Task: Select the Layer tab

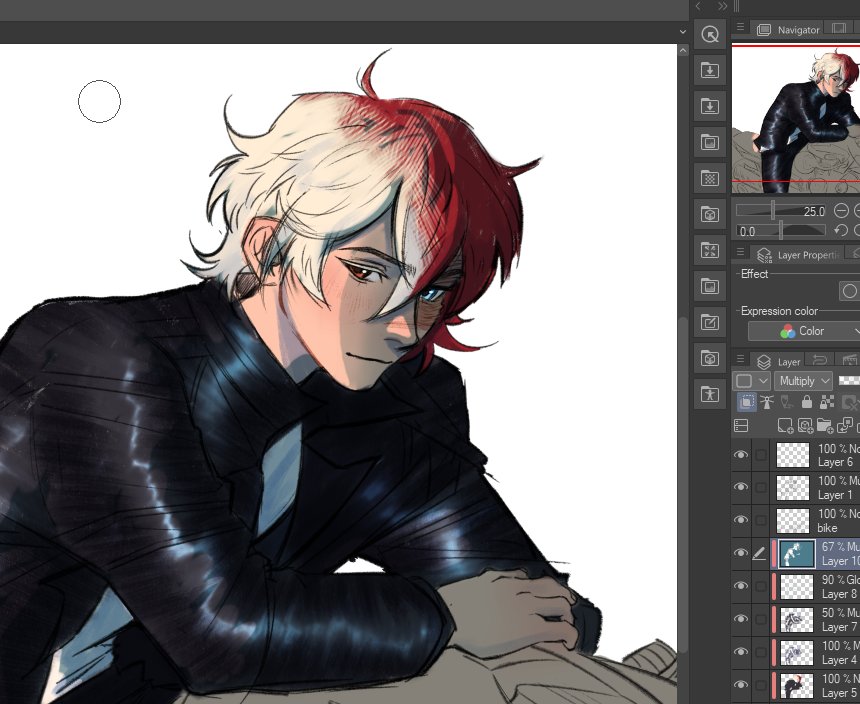Action: 779,362
